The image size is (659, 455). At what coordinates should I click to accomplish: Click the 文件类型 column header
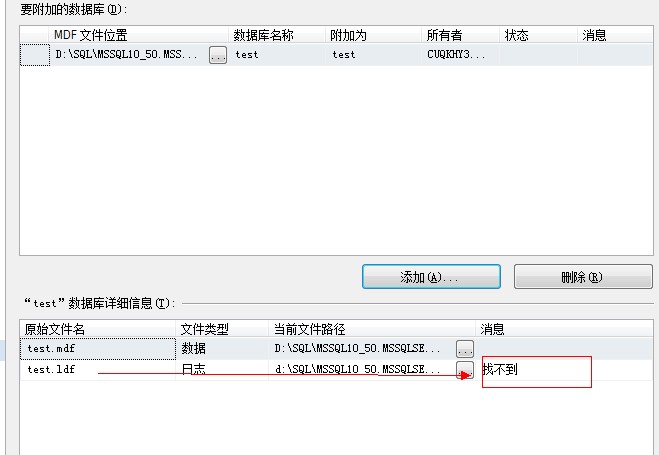205,329
